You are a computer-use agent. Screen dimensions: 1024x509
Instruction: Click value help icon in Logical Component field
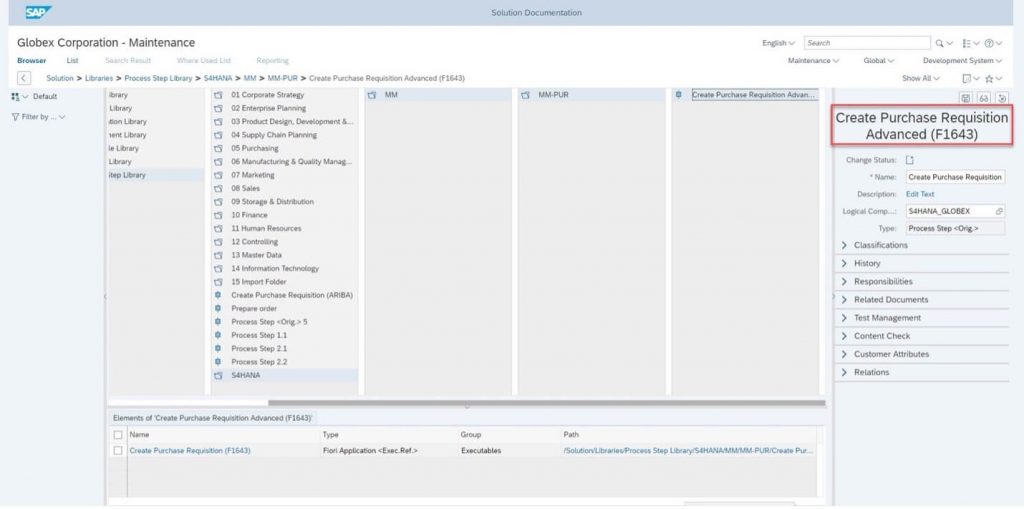point(999,212)
